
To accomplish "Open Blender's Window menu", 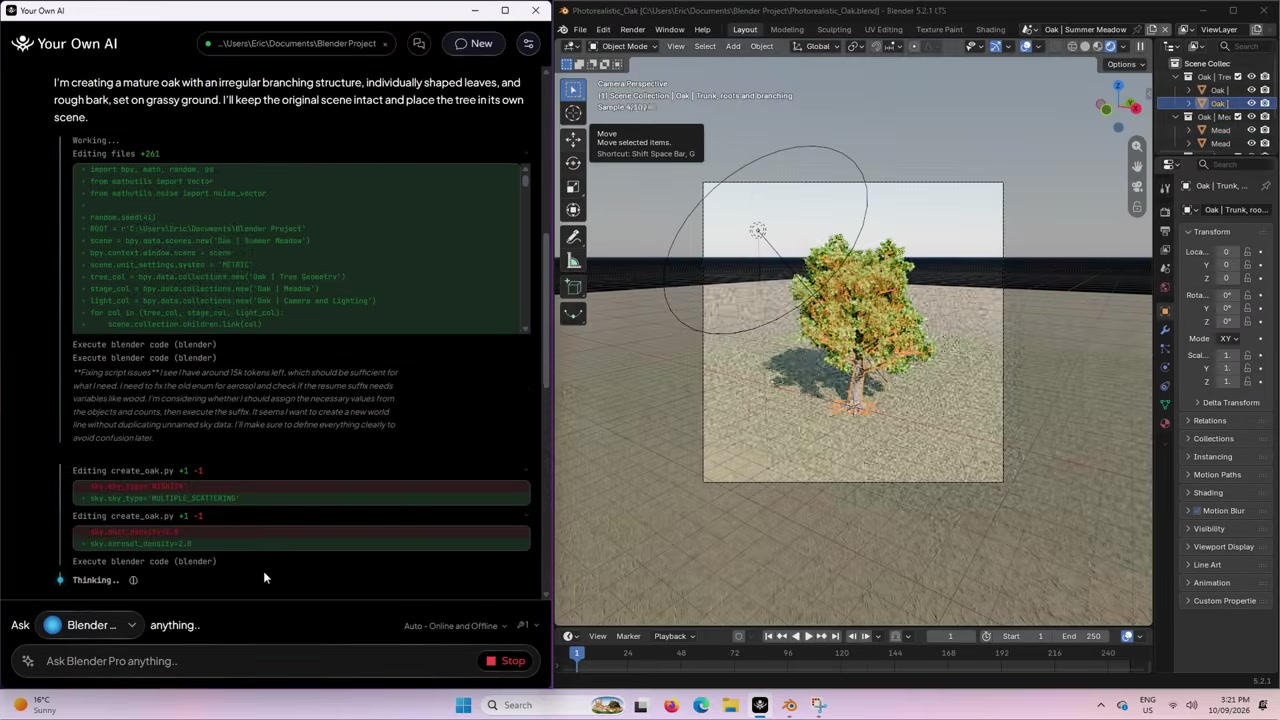I will click(x=669, y=30).
